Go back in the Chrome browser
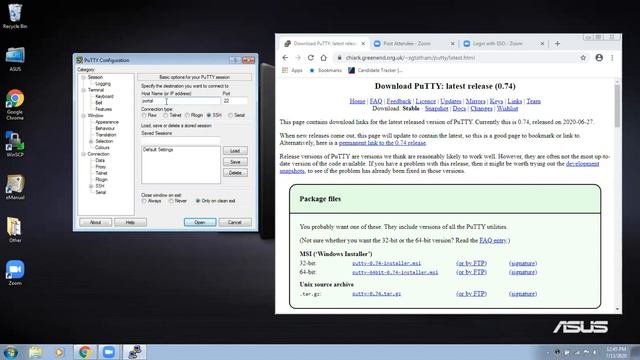This screenshot has width=640, height=360. pyautogui.click(x=285, y=58)
